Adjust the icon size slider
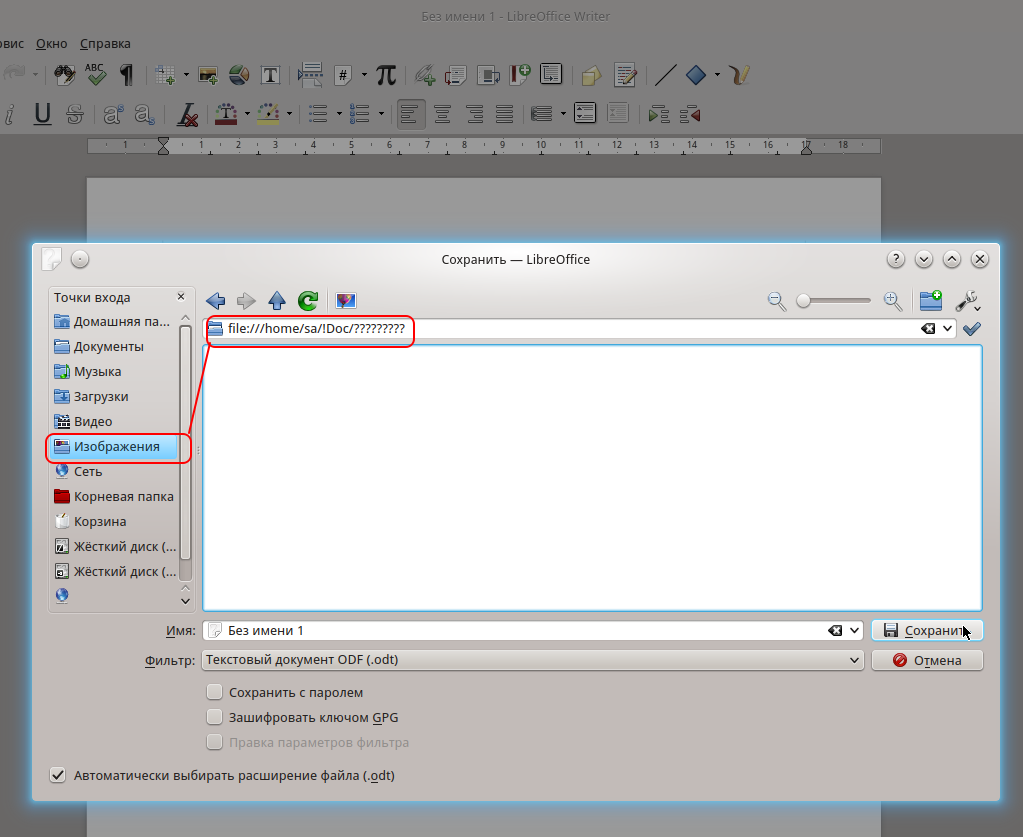 [804, 300]
